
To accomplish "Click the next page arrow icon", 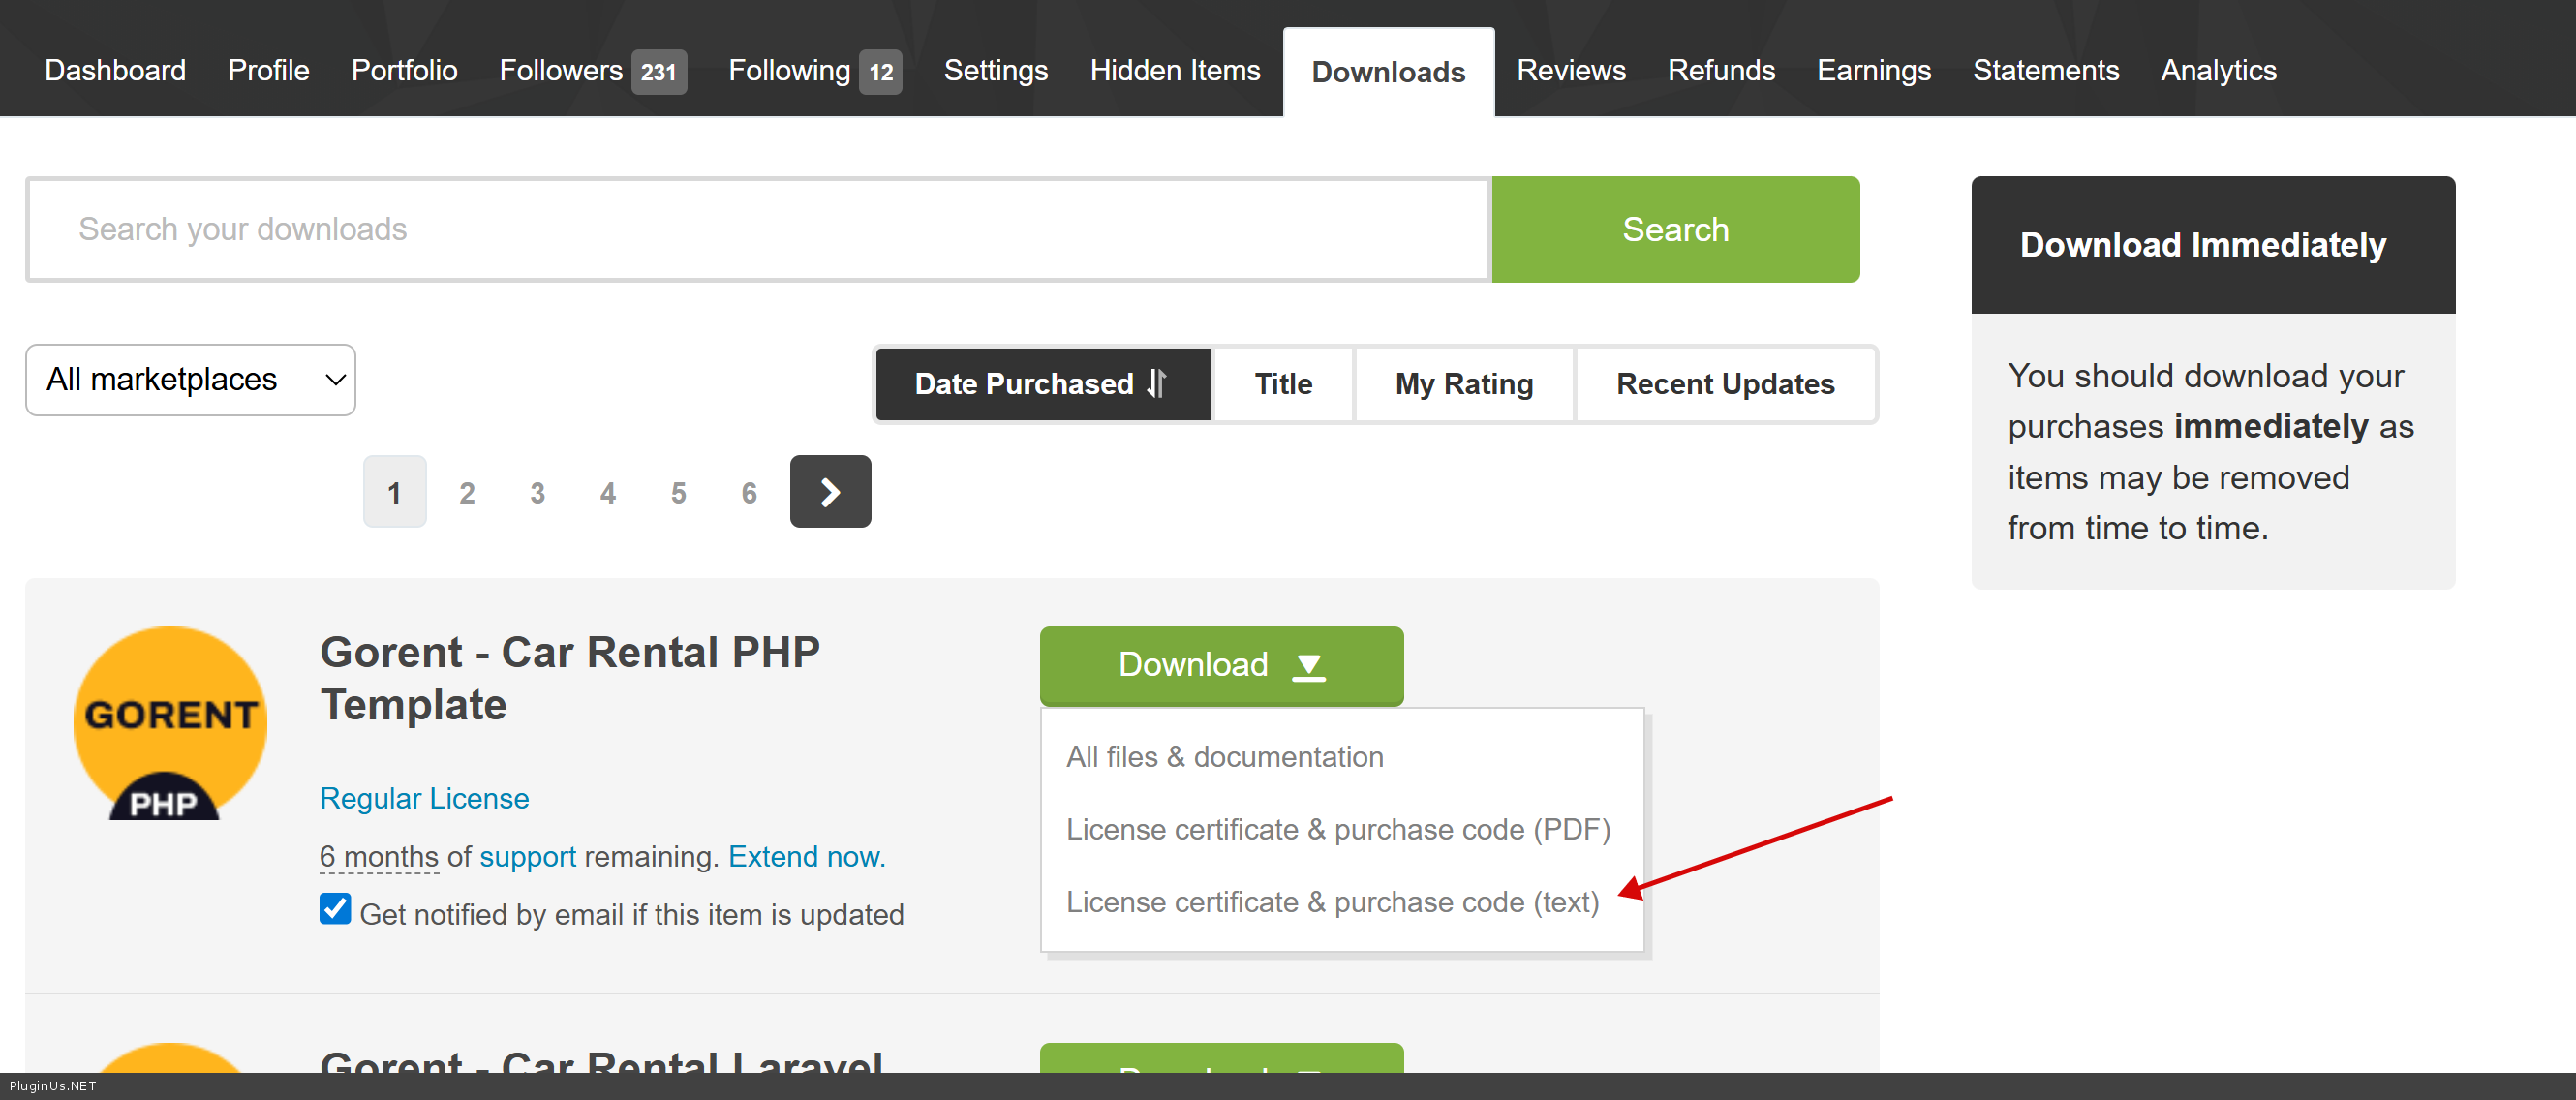I will 829,491.
